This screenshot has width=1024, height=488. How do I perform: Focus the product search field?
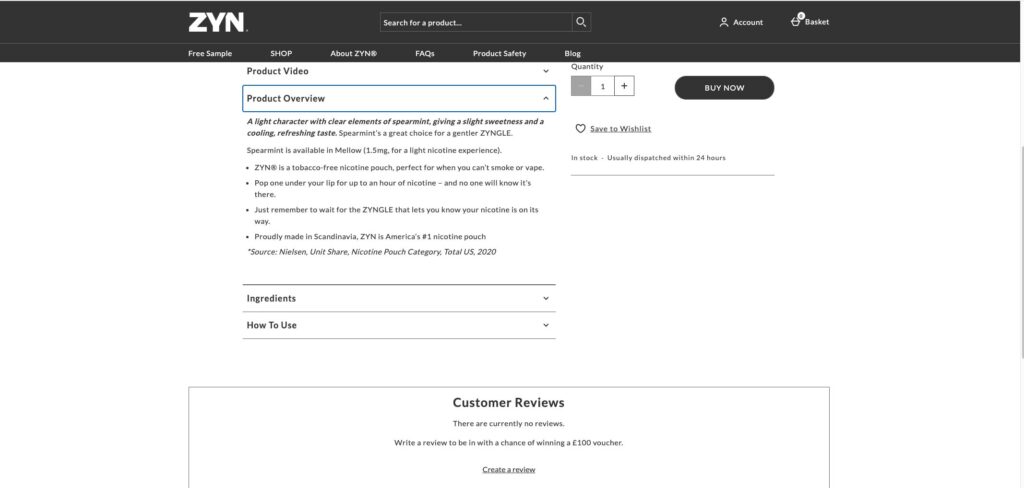pyautogui.click(x=476, y=22)
